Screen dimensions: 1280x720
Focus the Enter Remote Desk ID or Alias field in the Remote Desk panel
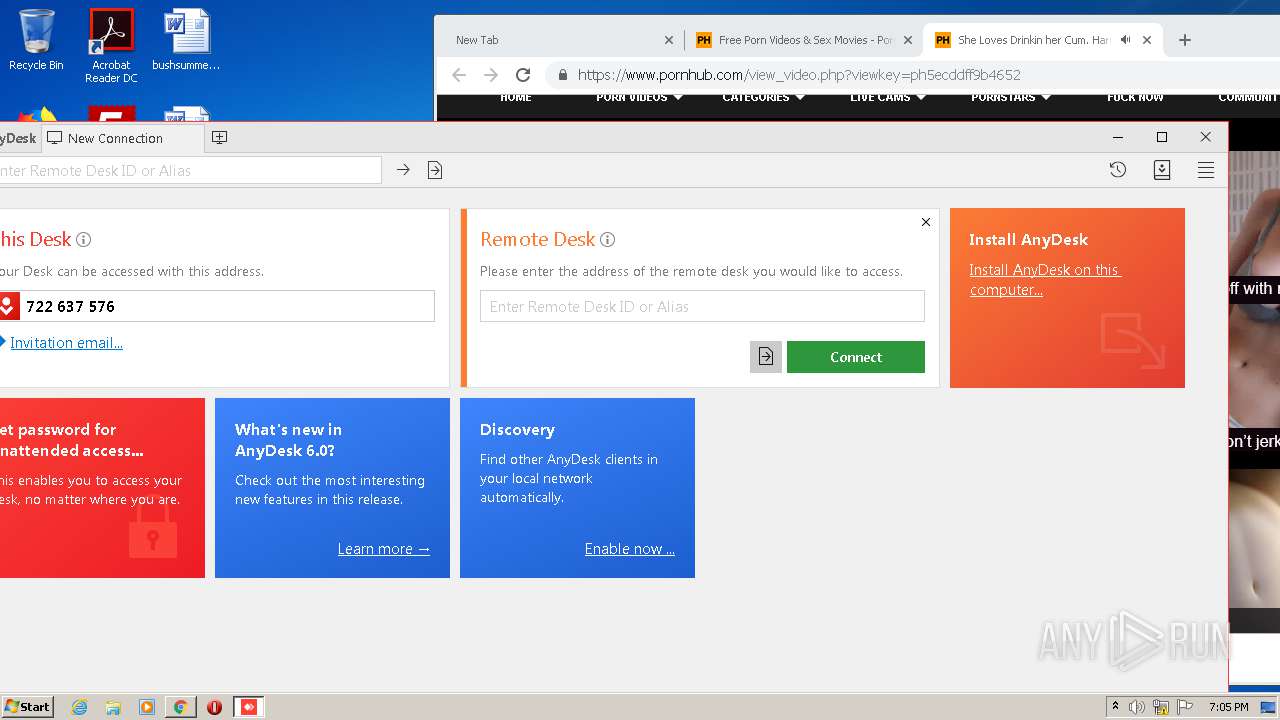pyautogui.click(x=702, y=306)
